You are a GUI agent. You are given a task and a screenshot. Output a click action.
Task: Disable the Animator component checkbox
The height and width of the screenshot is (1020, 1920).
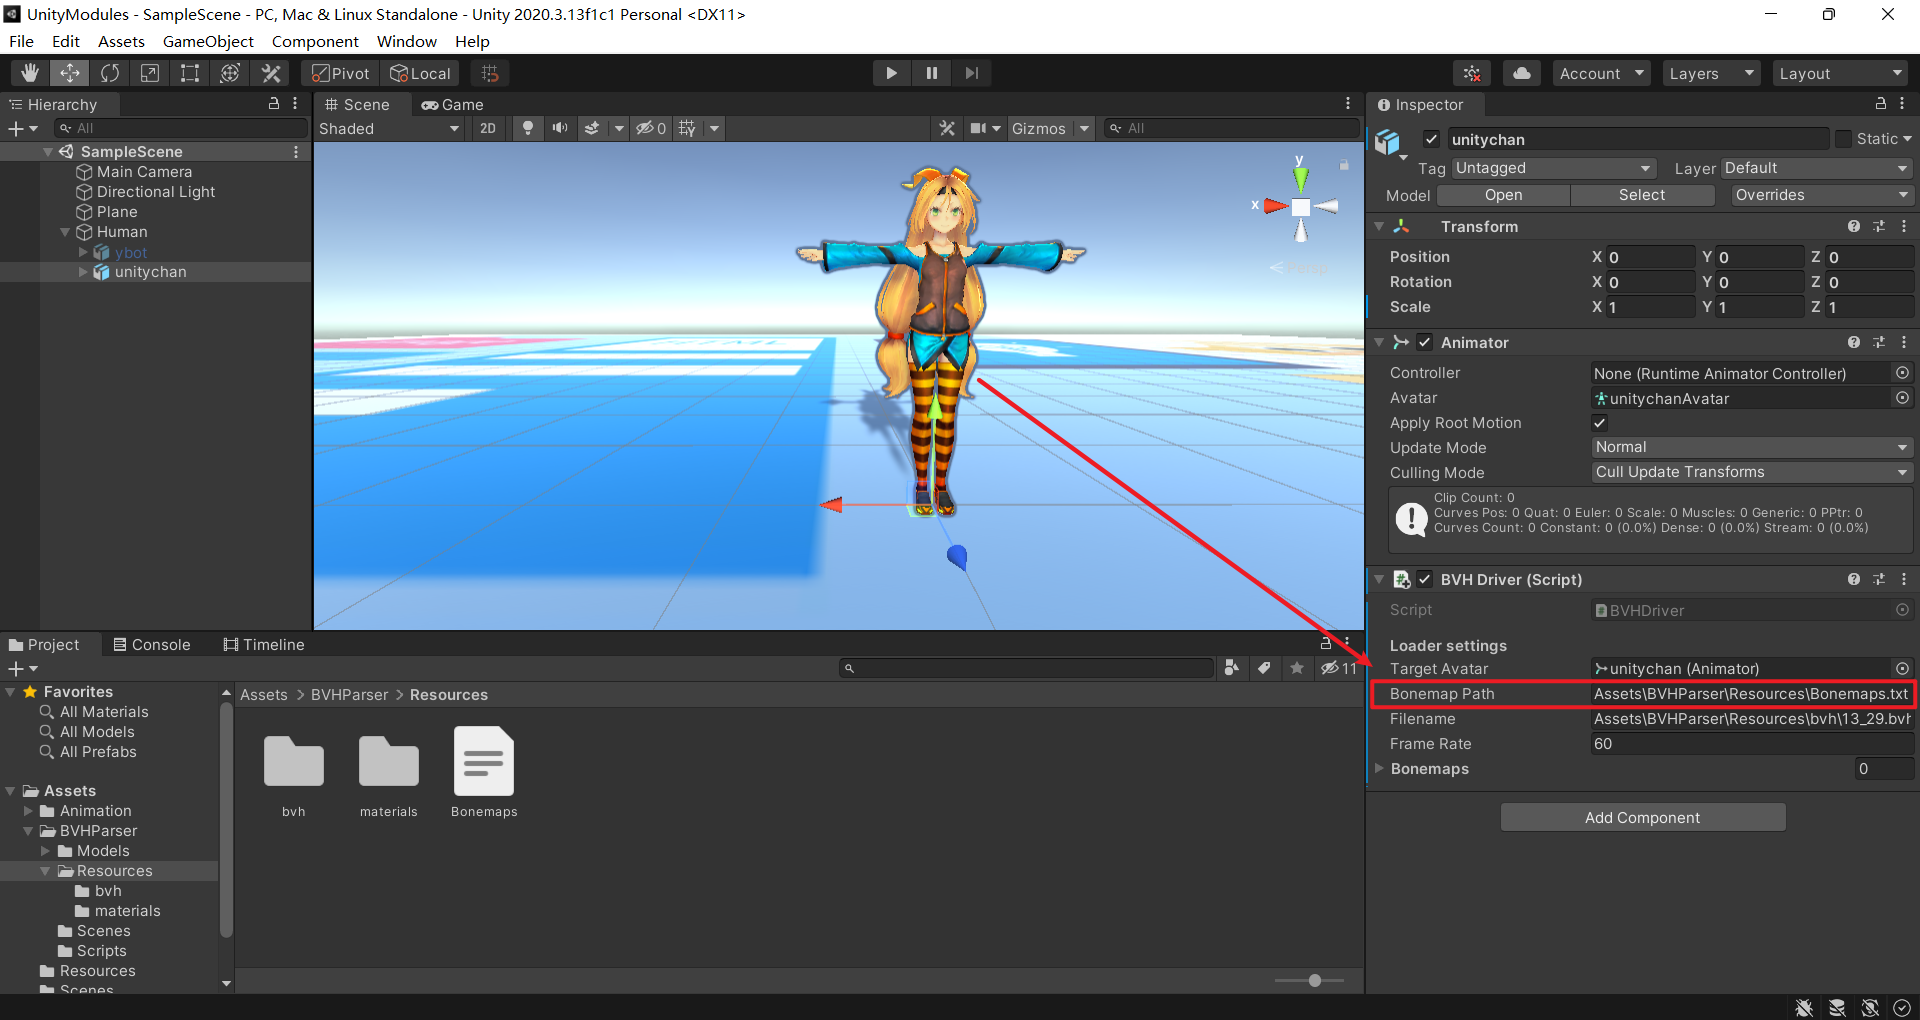pos(1425,342)
